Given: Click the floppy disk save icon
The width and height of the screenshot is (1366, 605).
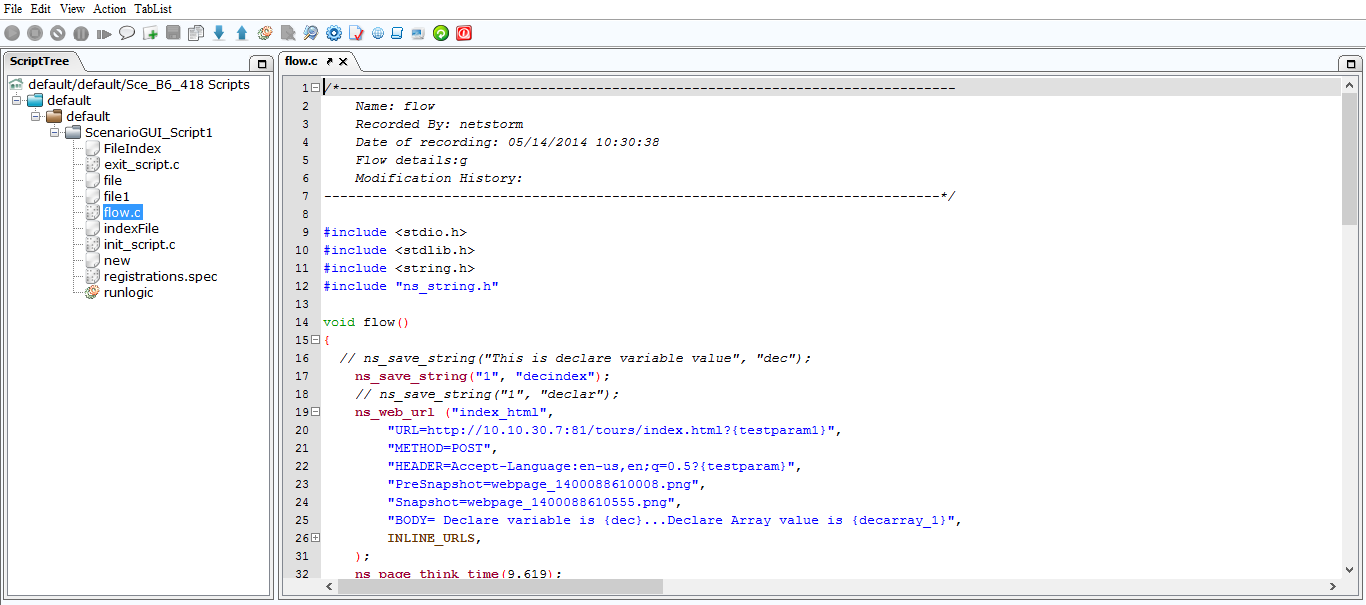Looking at the screenshot, I should click(x=174, y=33).
